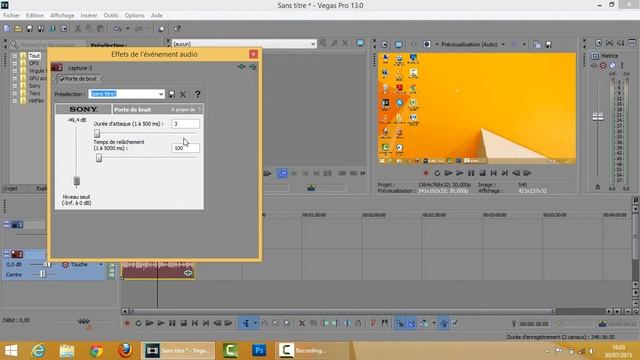Screen dimensions: 640x360
Task: Click the Delete X icon in bottom toolbar
Action: [x=302, y=323]
